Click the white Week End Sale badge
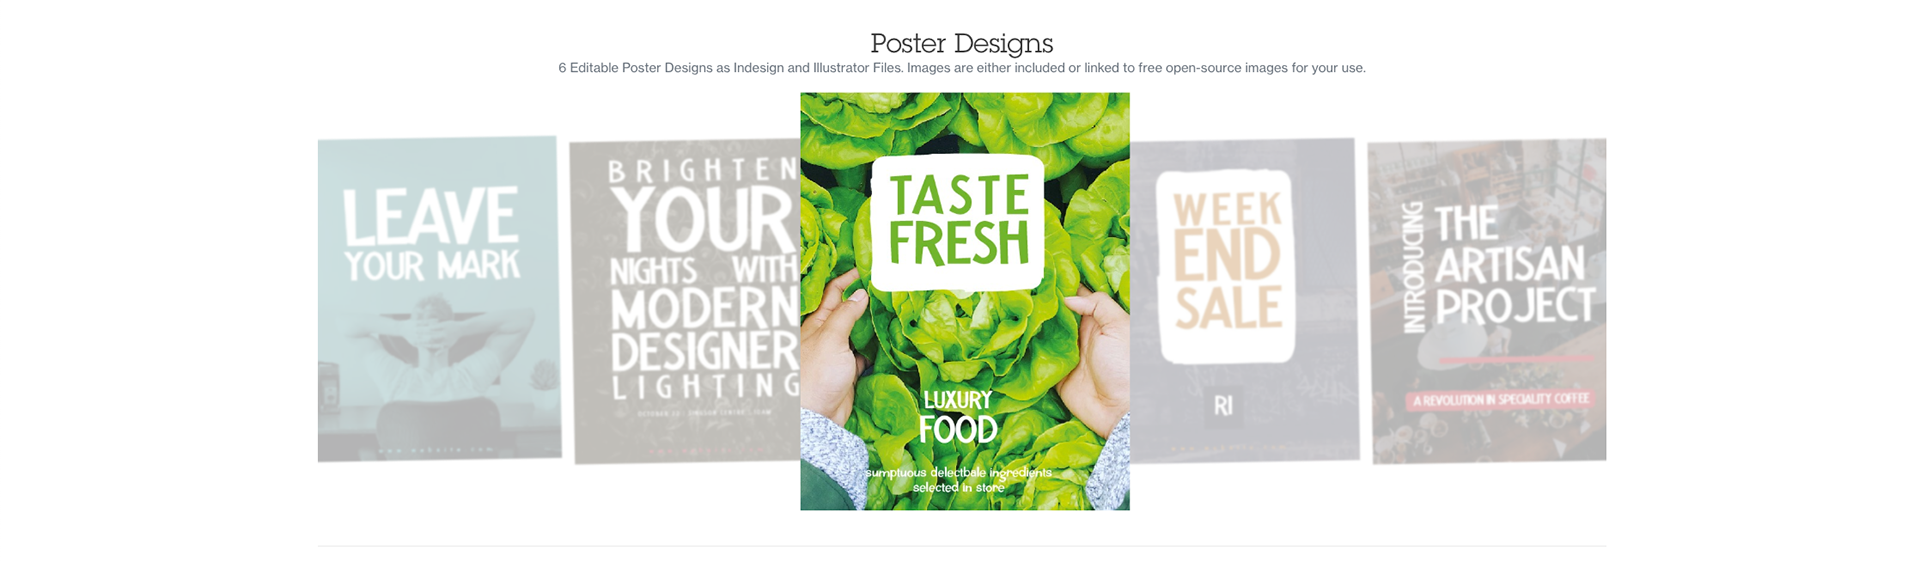Viewport: 1920px width, 562px height. pos(1226,266)
